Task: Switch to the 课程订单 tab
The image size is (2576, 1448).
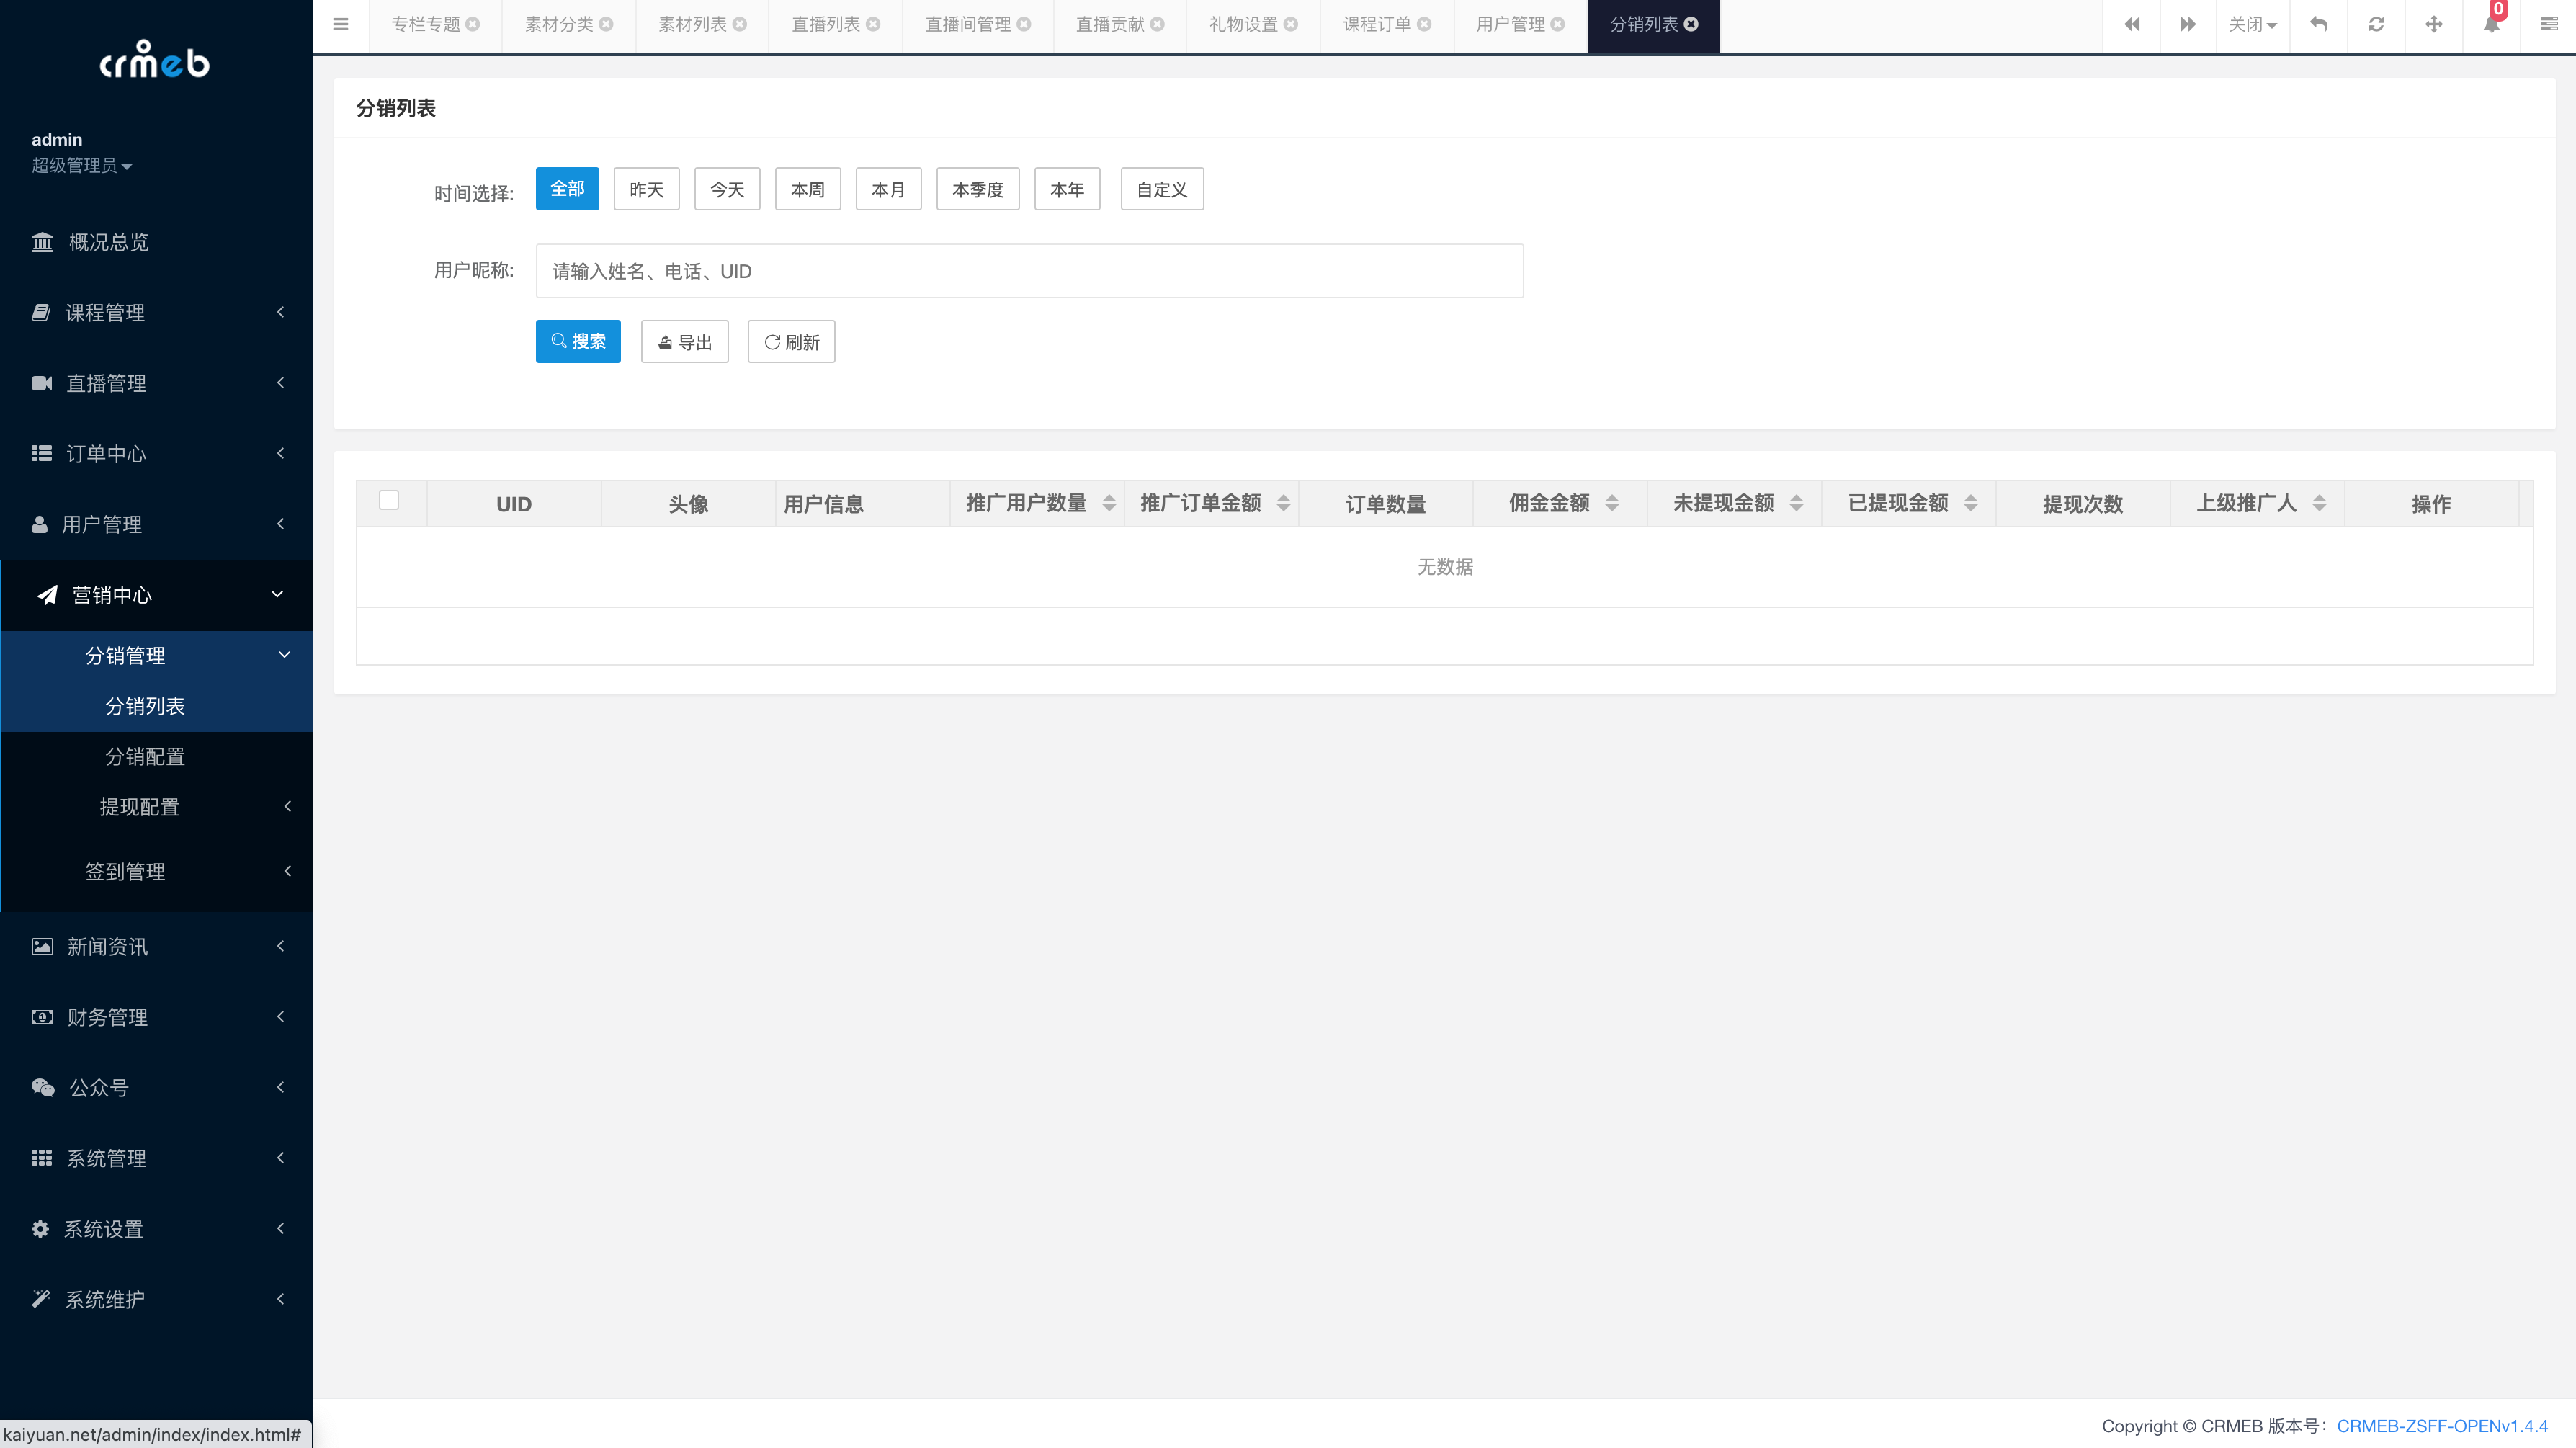Action: point(1376,25)
